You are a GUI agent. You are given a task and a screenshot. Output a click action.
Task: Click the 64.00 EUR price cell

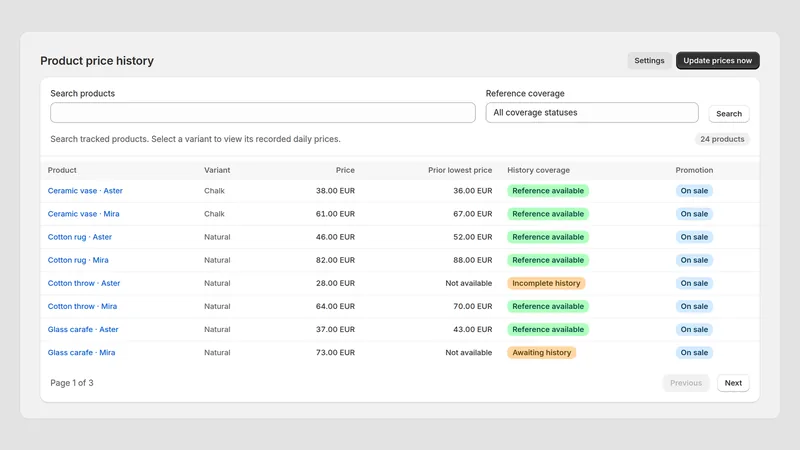[x=335, y=306]
